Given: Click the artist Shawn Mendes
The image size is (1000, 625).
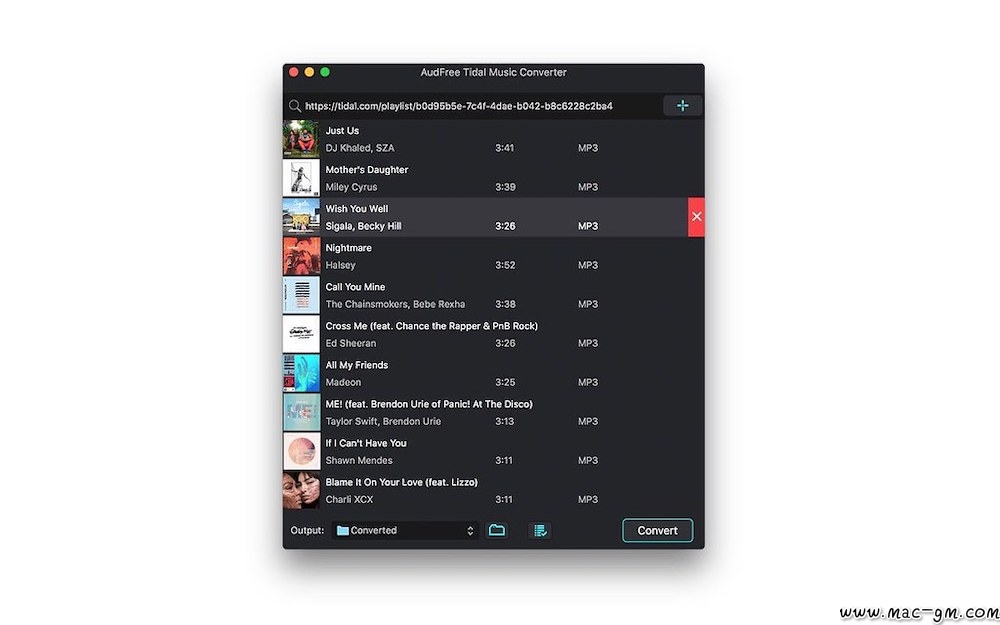Looking at the screenshot, I should tap(359, 460).
